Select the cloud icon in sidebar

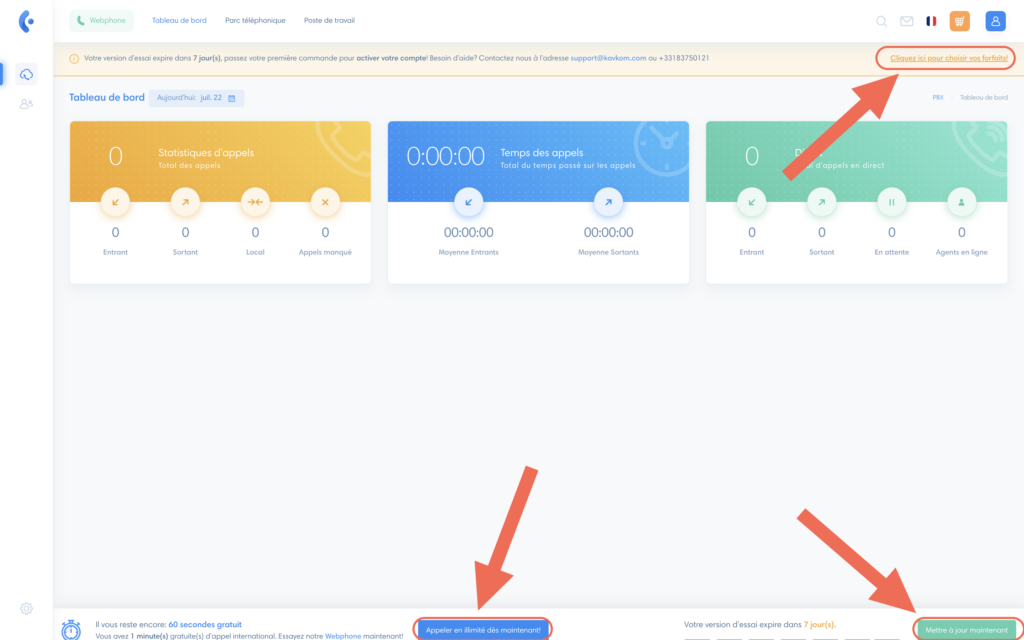[x=26, y=74]
